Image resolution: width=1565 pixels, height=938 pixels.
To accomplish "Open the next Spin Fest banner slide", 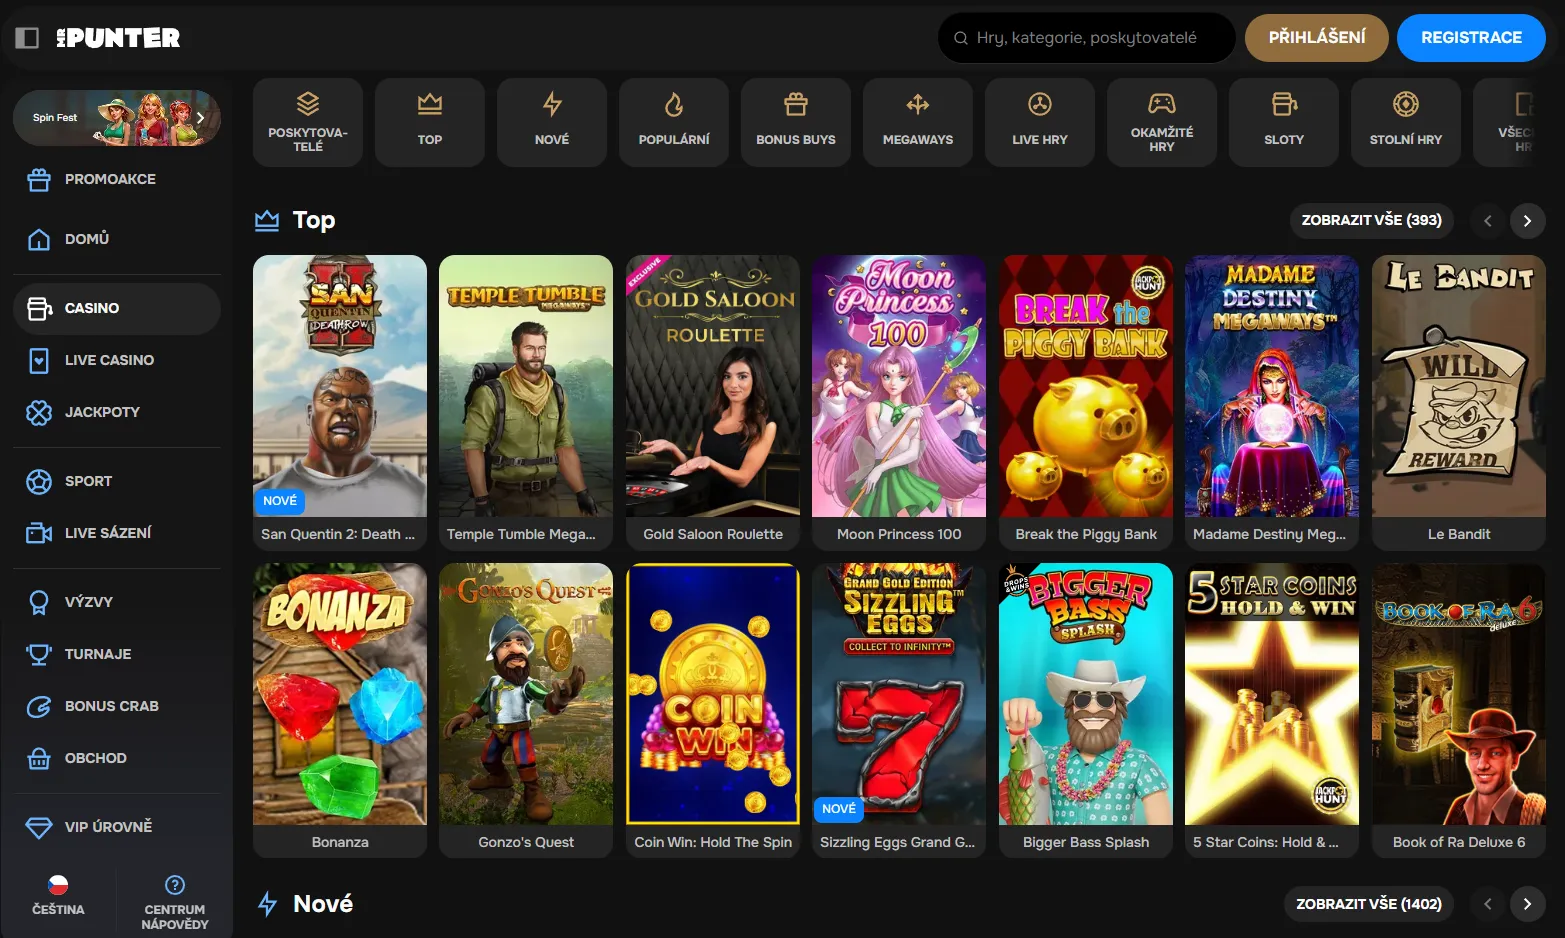I will pyautogui.click(x=199, y=117).
